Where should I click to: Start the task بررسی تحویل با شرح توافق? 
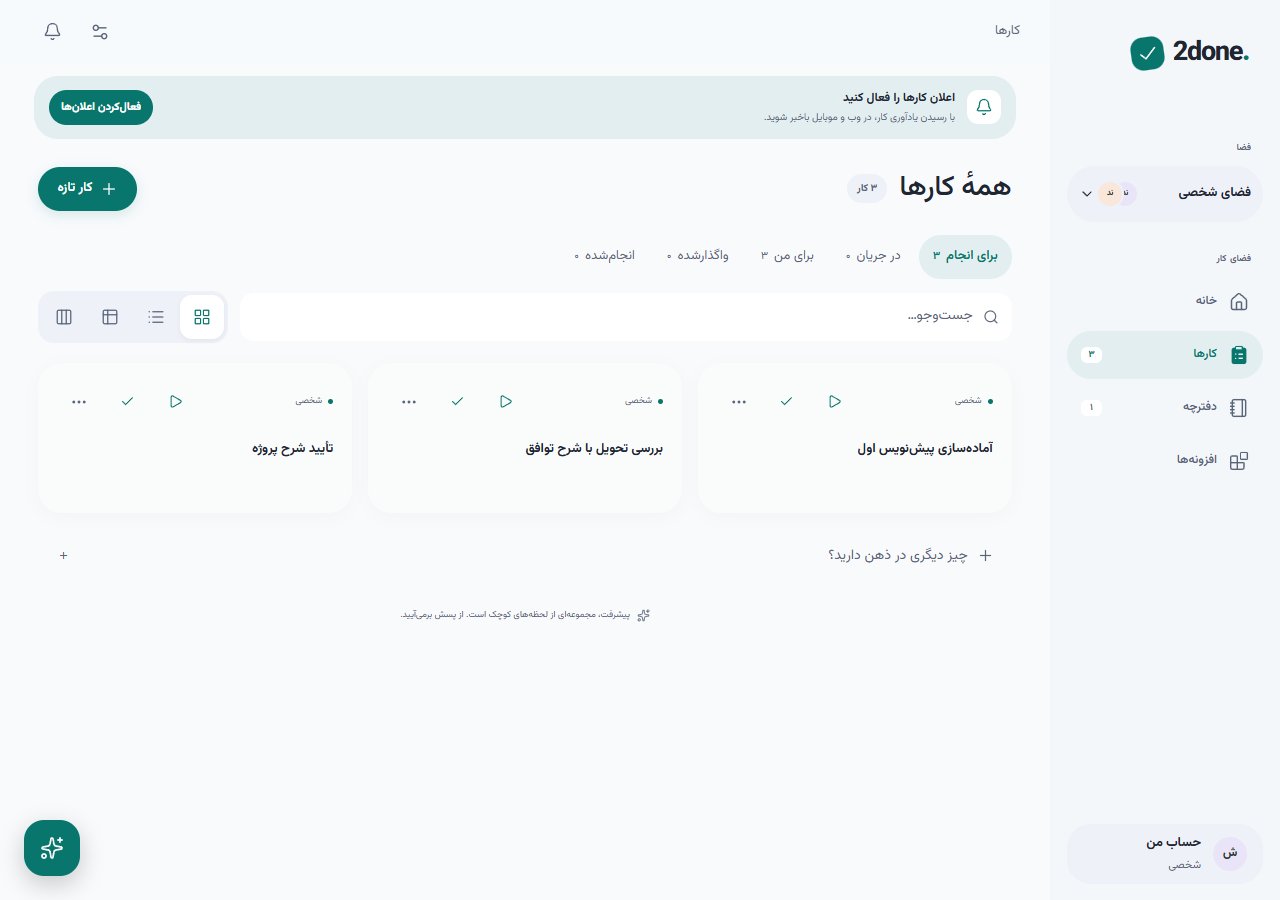click(x=506, y=401)
